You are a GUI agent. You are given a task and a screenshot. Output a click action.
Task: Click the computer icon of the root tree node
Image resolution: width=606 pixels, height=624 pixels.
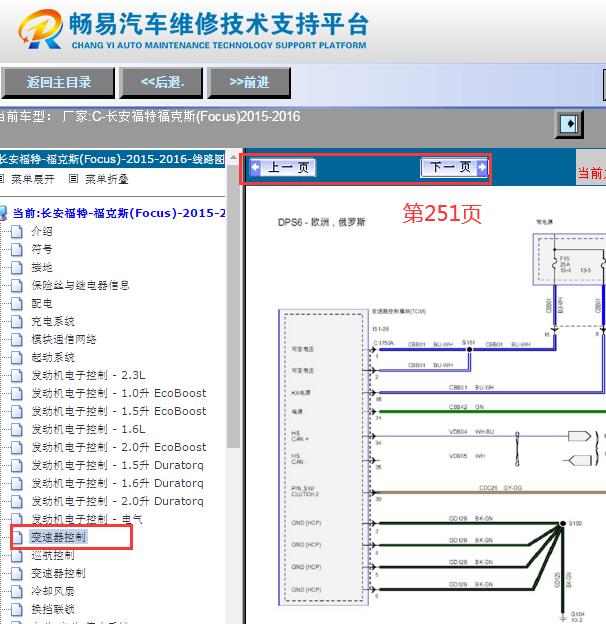[3, 213]
